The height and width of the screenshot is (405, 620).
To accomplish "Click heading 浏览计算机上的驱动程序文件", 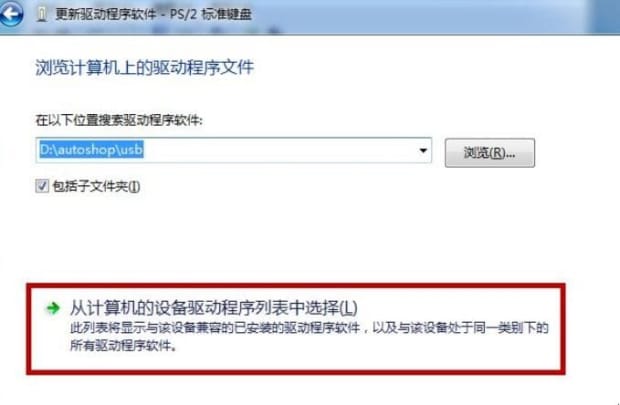I will coord(144,67).
